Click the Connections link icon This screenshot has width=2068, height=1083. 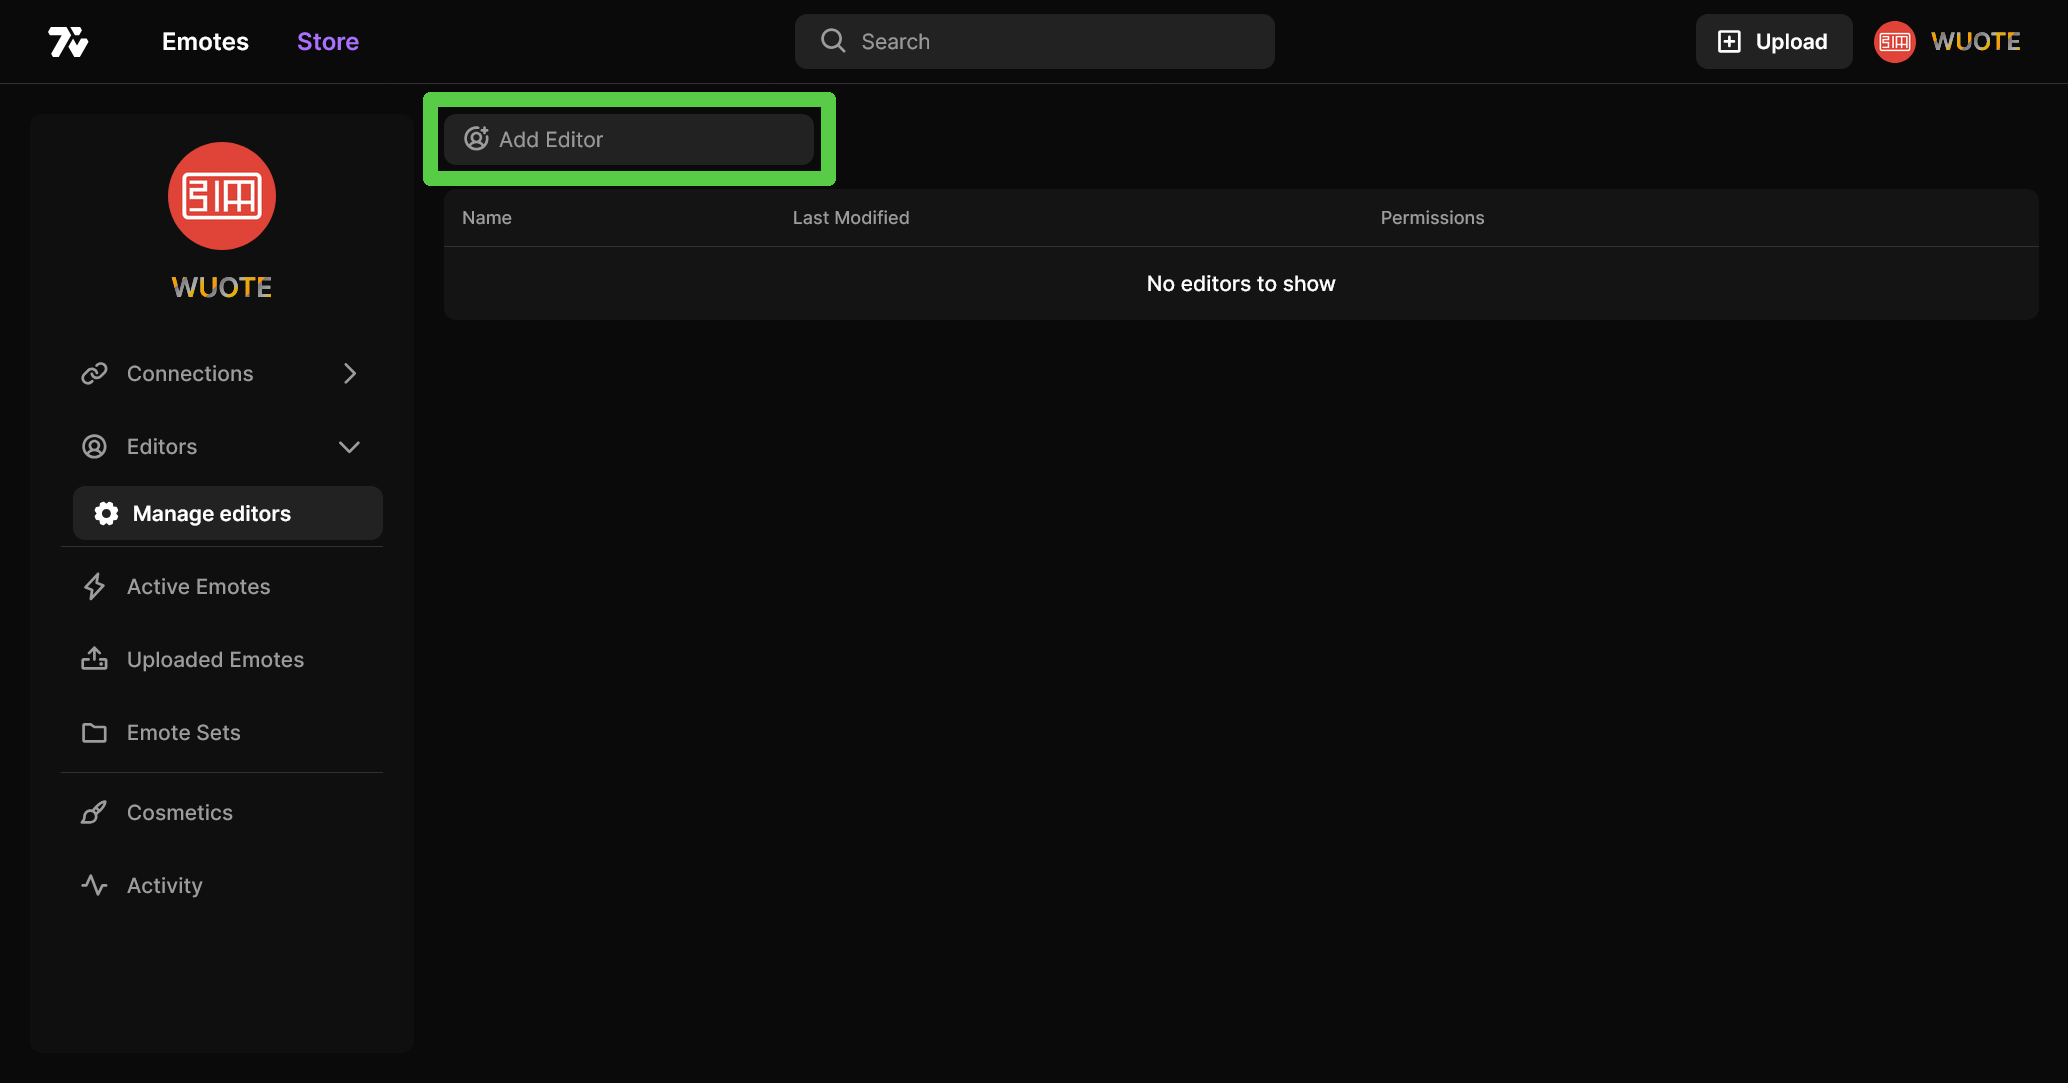coord(94,374)
